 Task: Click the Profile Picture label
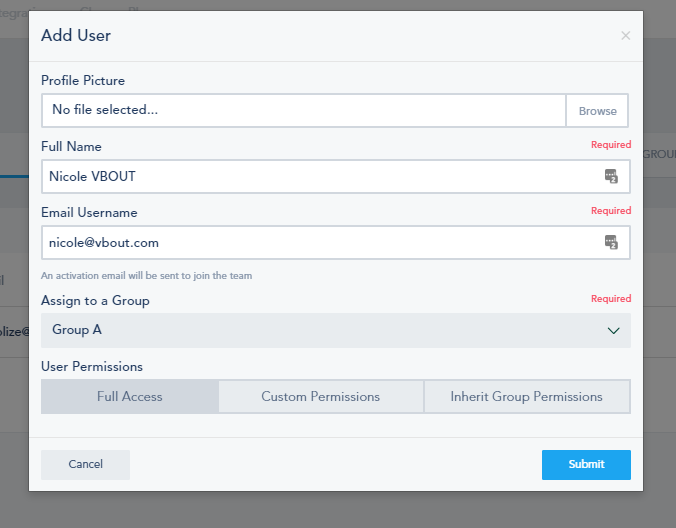point(83,81)
